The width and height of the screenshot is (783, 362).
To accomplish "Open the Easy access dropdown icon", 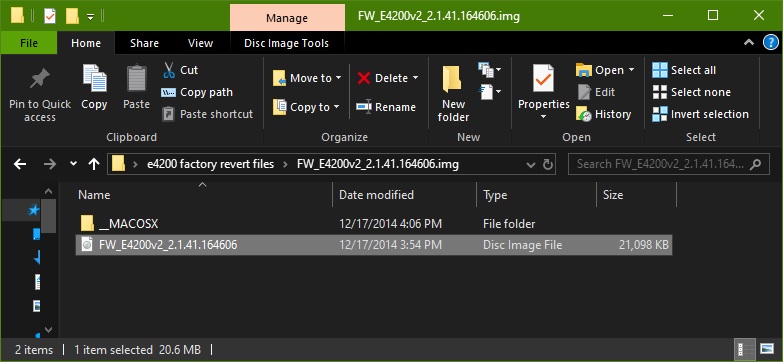I will point(489,92).
